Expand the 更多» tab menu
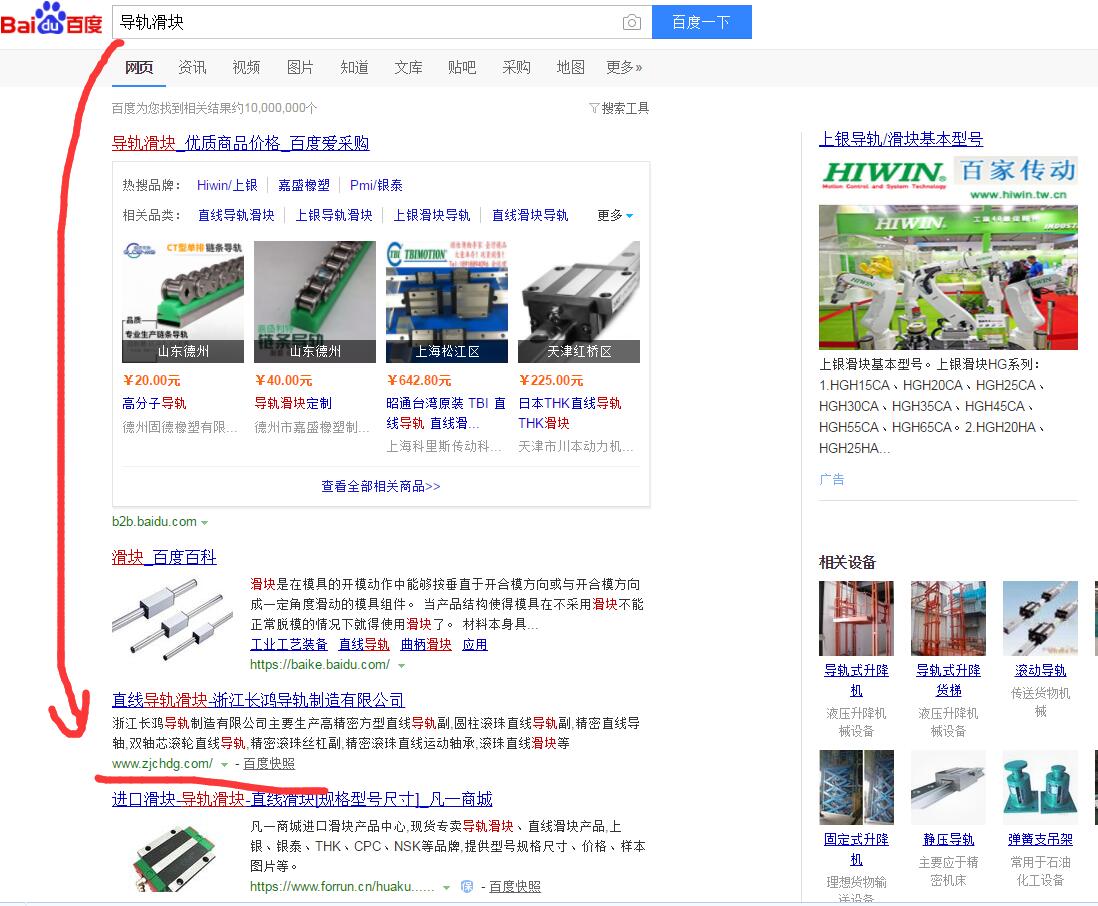Screen dimensions: 1098x906 624,67
